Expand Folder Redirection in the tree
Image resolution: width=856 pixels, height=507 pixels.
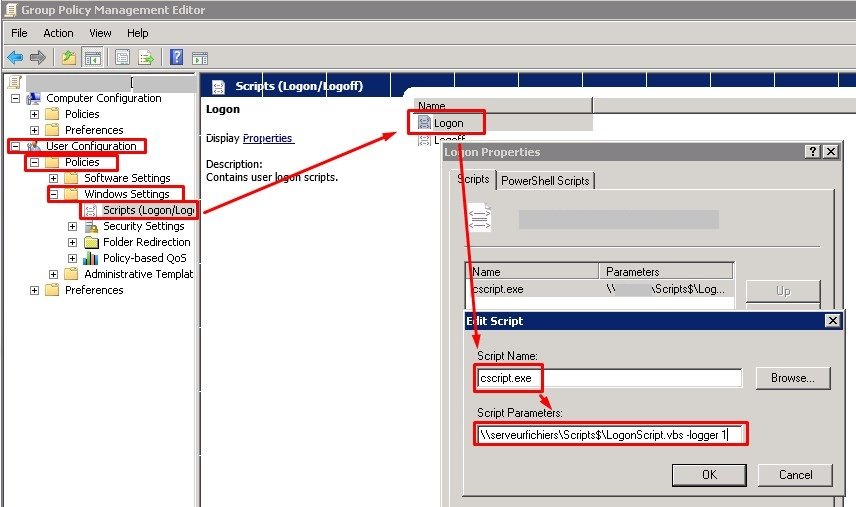pyautogui.click(x=72, y=242)
